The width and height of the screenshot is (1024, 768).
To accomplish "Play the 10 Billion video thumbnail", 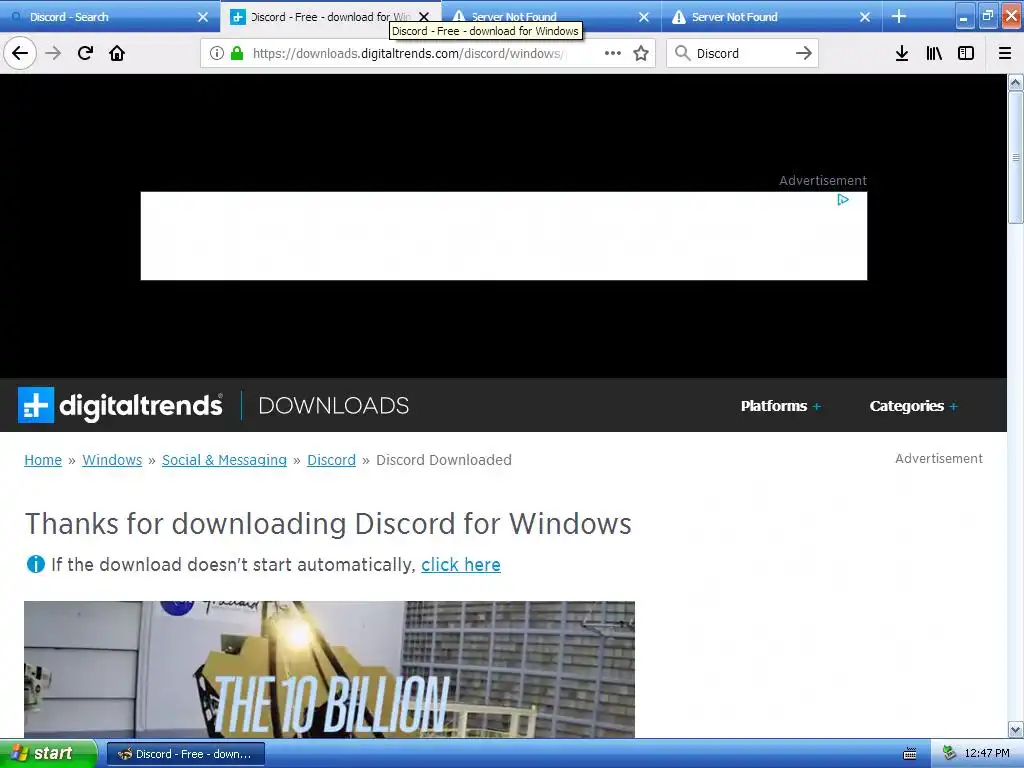I will pyautogui.click(x=329, y=669).
